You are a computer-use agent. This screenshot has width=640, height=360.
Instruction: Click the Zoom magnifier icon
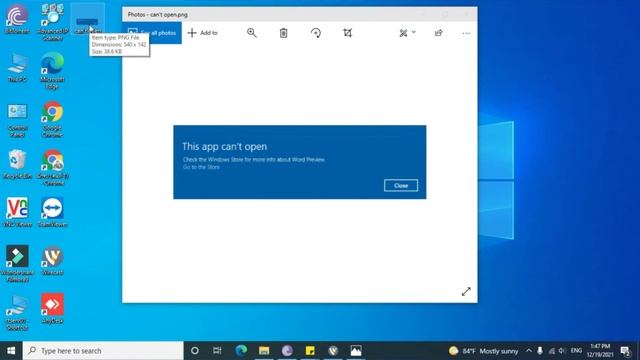point(252,33)
